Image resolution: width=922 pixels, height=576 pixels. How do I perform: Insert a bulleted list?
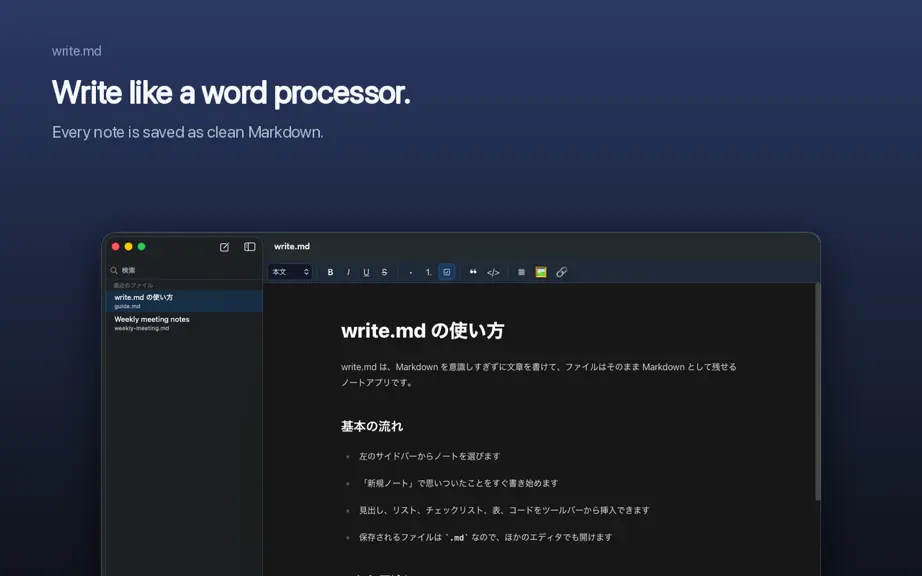pos(410,272)
